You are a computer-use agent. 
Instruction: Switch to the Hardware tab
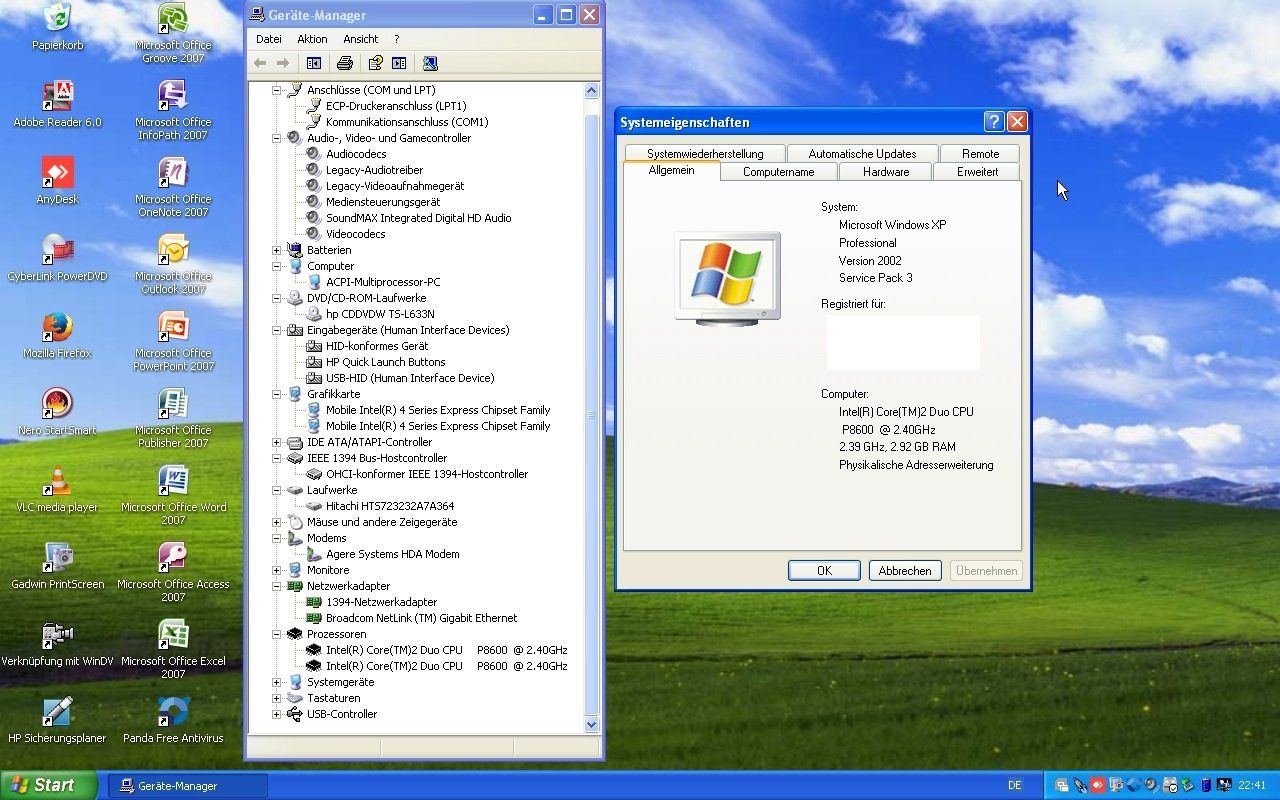(886, 172)
